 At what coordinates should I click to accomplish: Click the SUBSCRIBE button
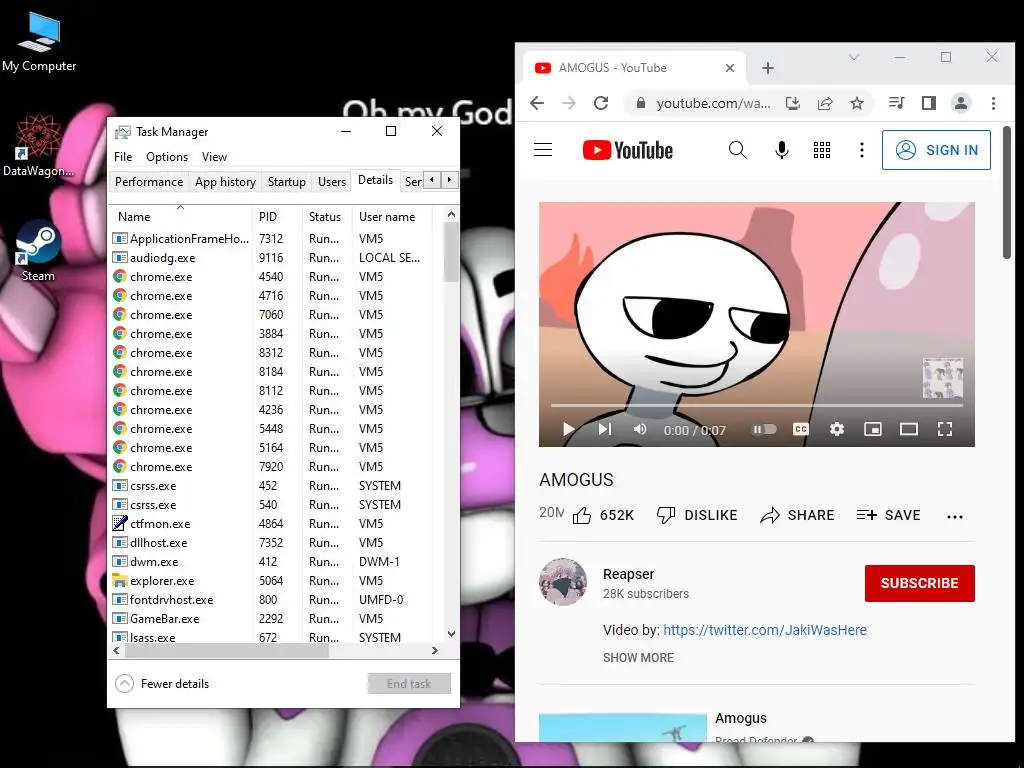click(920, 583)
